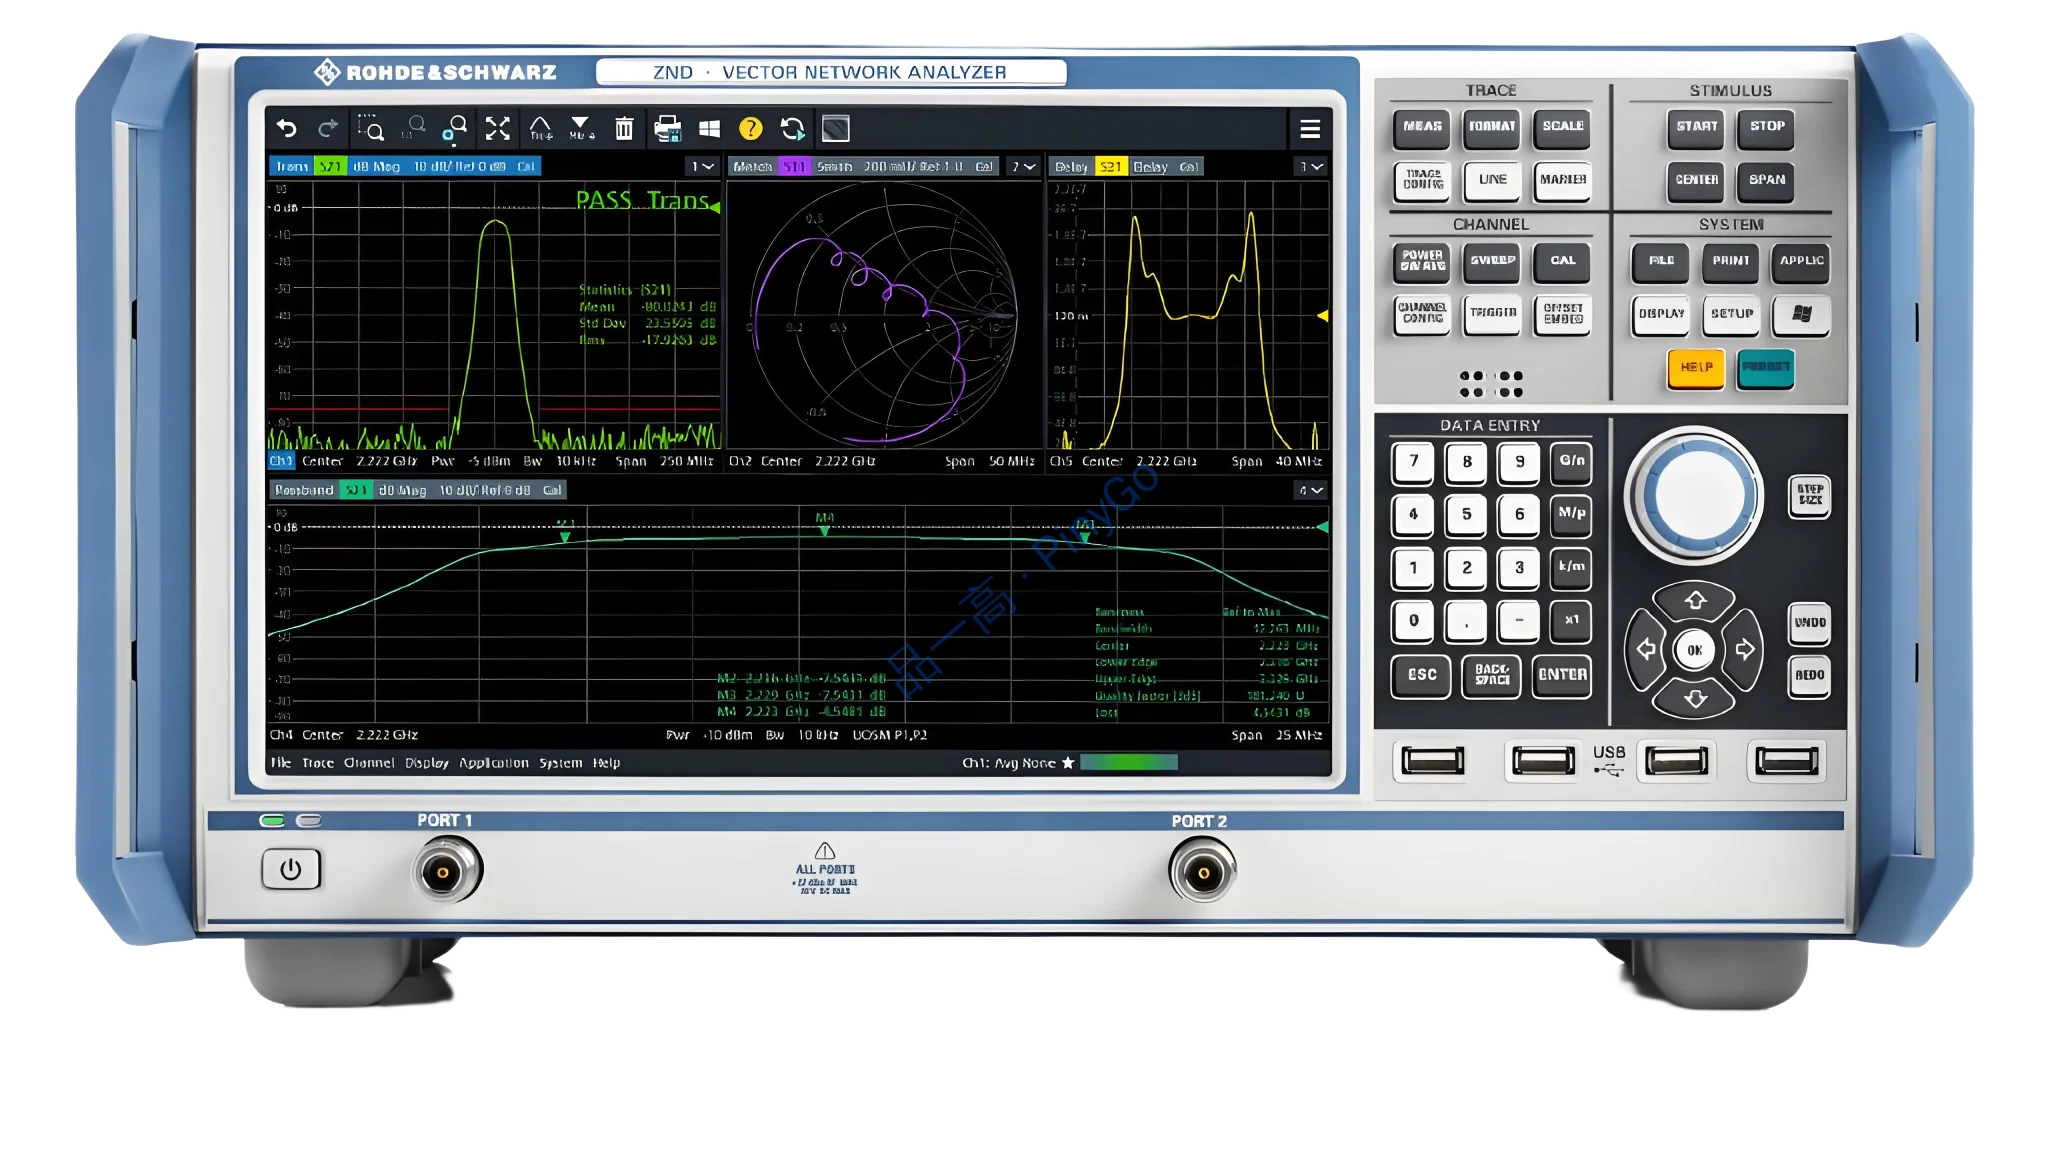Click the zoom-by-marker magnifier icon

click(455, 128)
